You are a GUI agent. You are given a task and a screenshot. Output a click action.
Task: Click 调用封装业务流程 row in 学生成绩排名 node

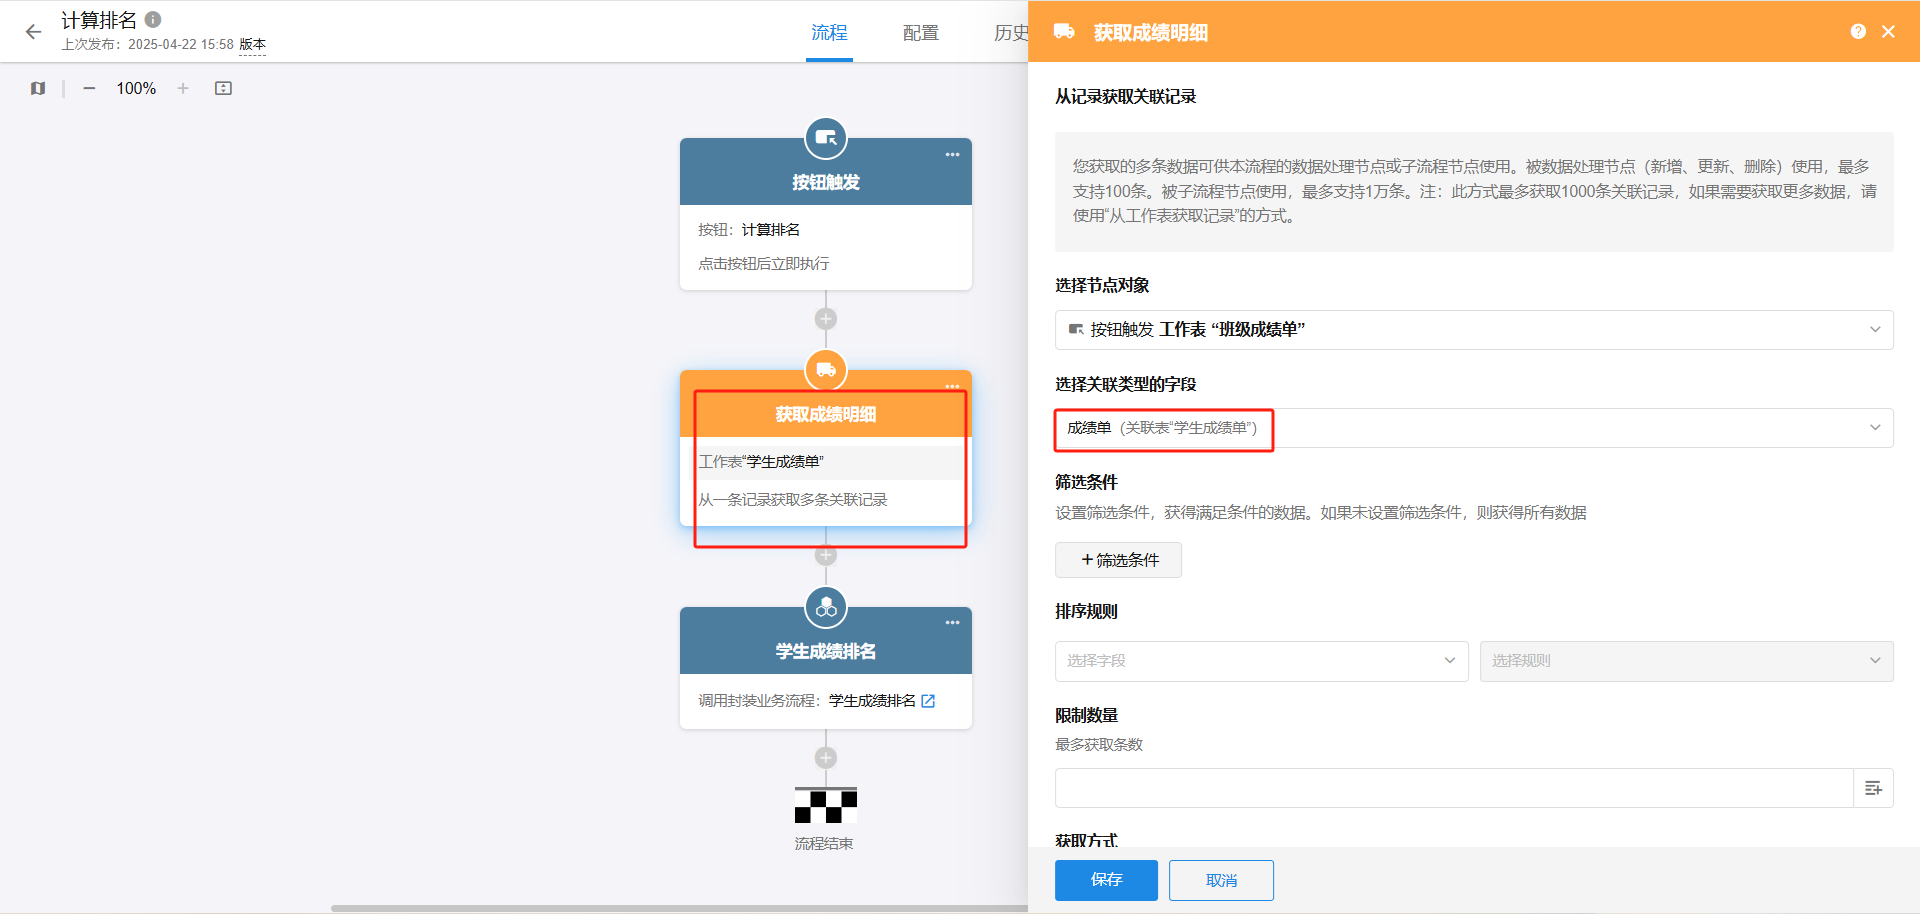pos(817,701)
